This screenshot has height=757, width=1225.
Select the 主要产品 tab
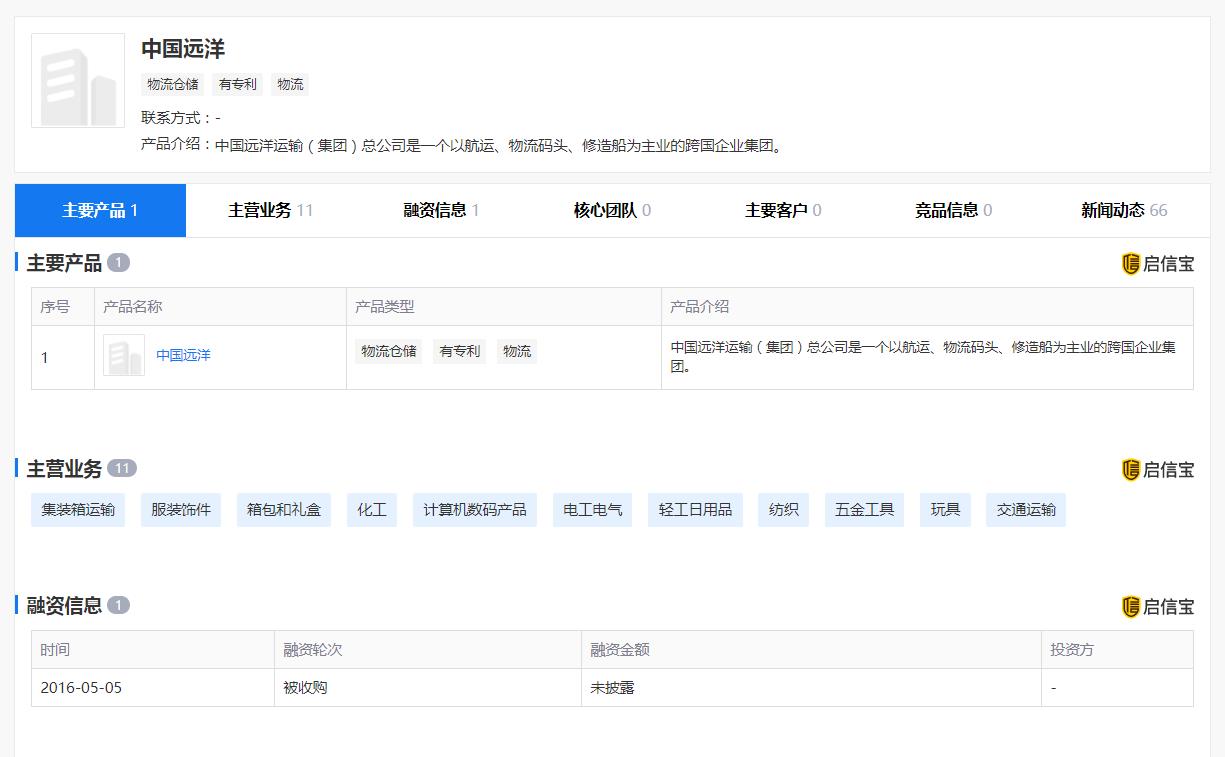pyautogui.click(x=100, y=210)
